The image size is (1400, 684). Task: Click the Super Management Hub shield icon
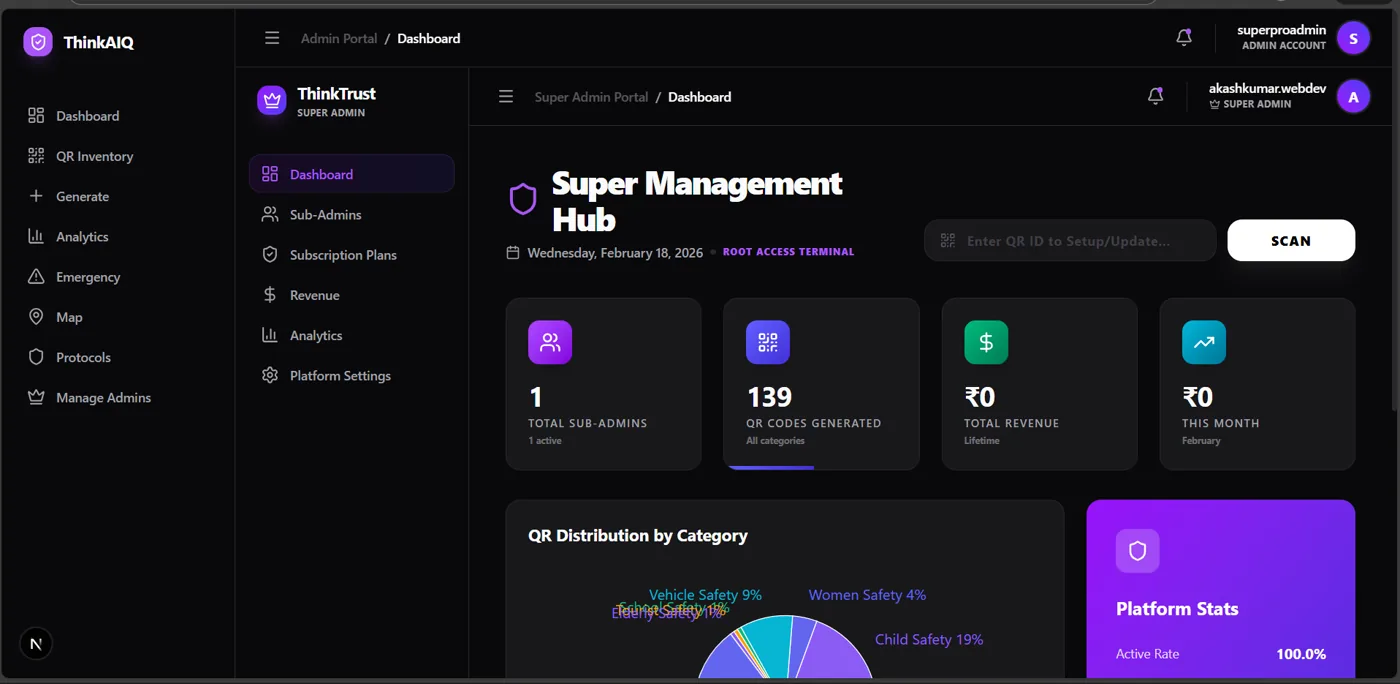(523, 199)
